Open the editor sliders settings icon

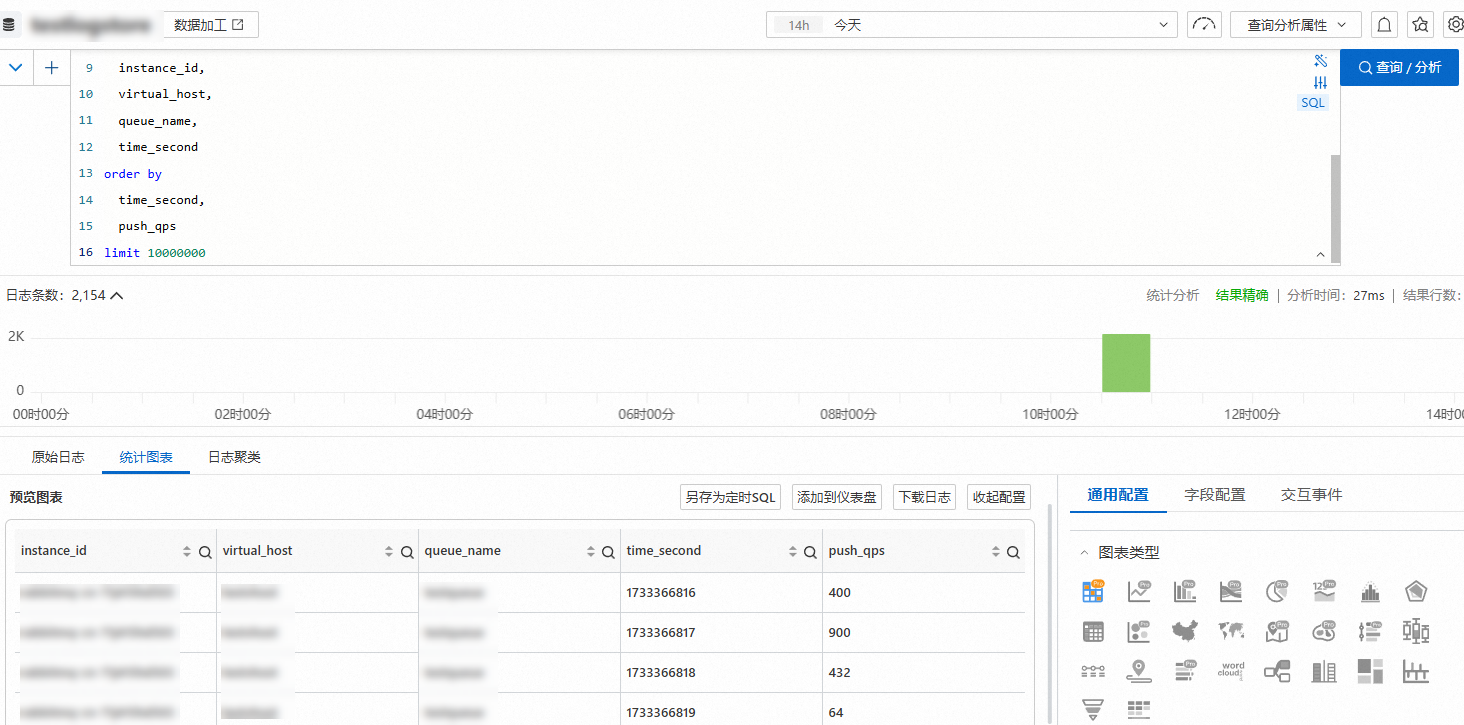pyautogui.click(x=1320, y=82)
